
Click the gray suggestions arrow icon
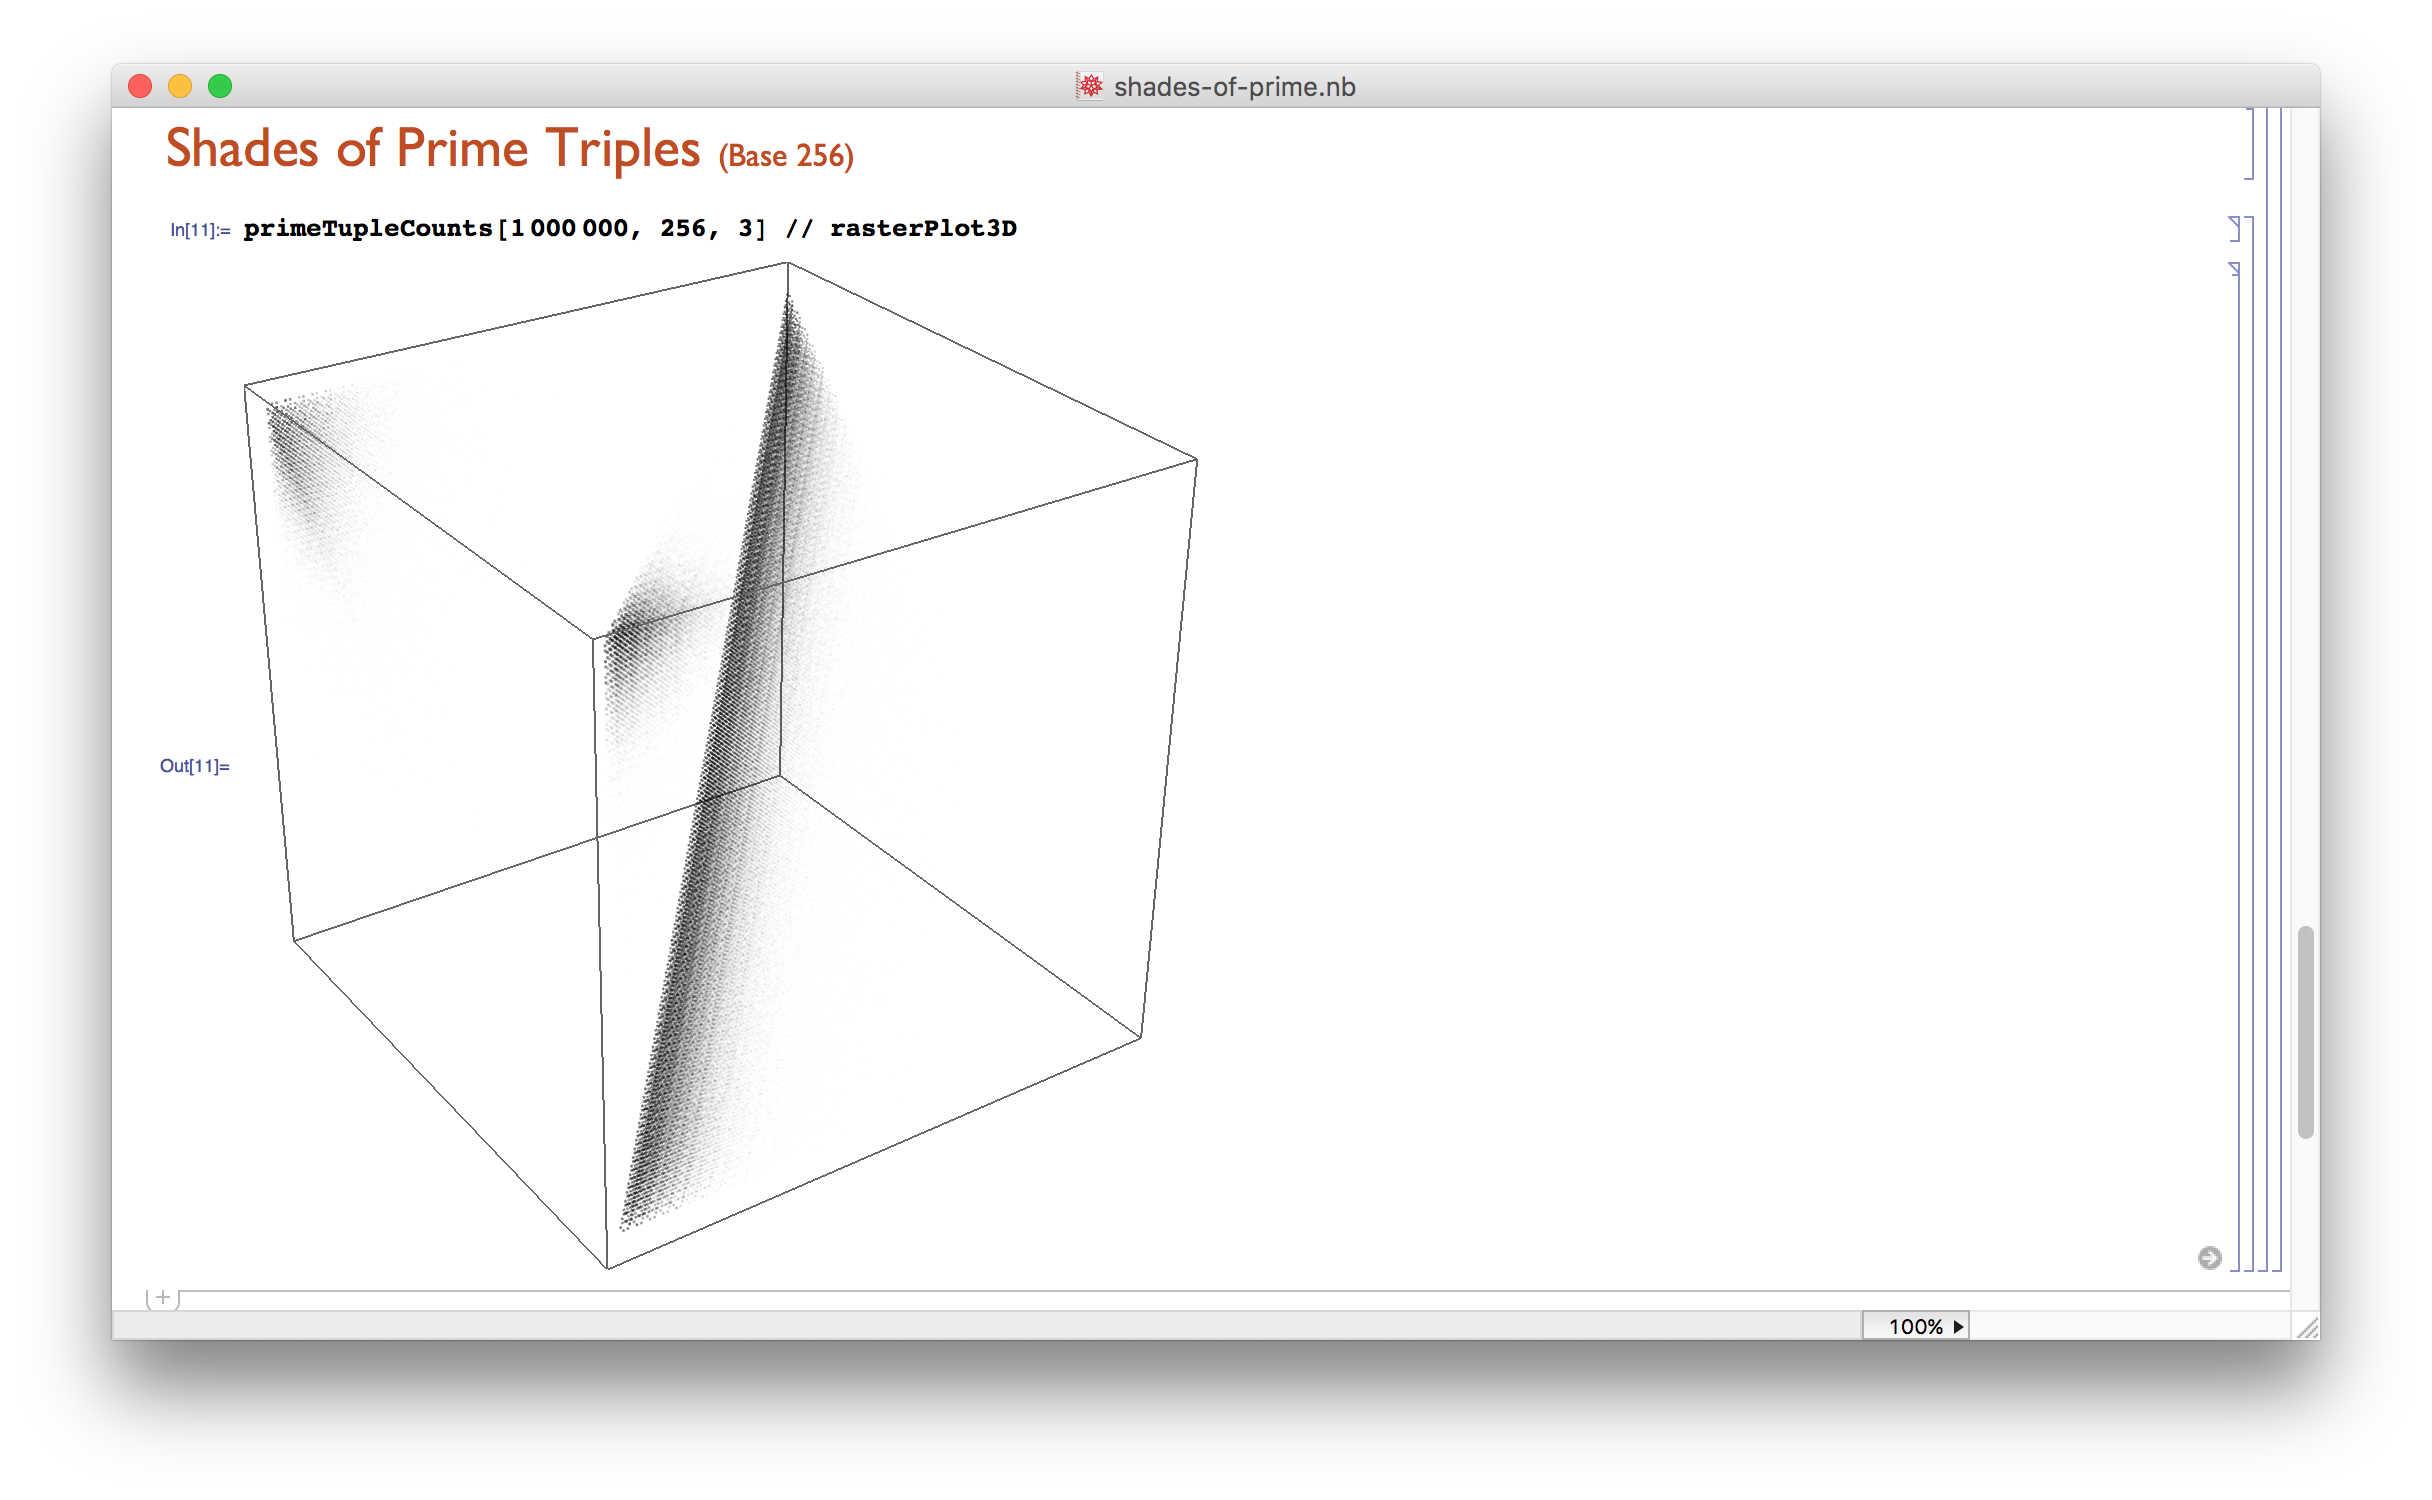pyautogui.click(x=2209, y=1258)
